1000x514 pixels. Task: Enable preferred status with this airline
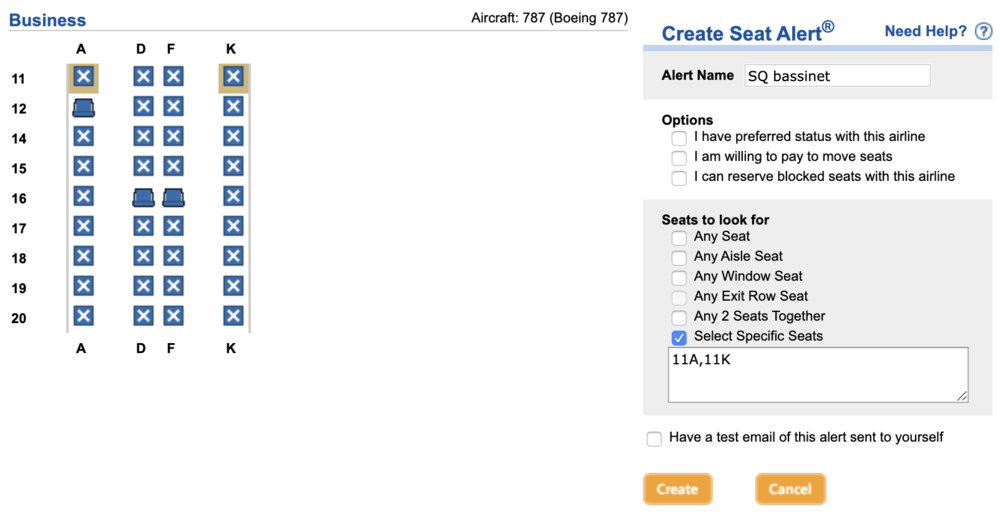[x=679, y=138]
